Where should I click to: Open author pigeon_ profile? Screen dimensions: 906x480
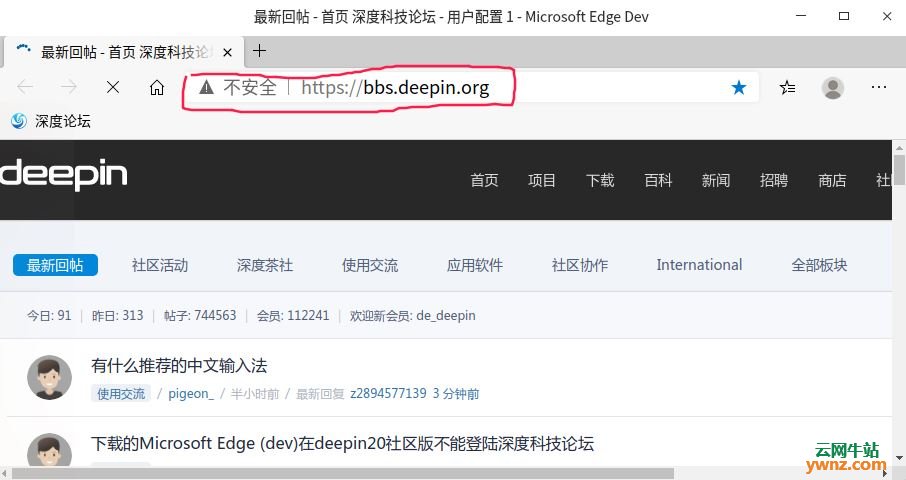pos(191,394)
